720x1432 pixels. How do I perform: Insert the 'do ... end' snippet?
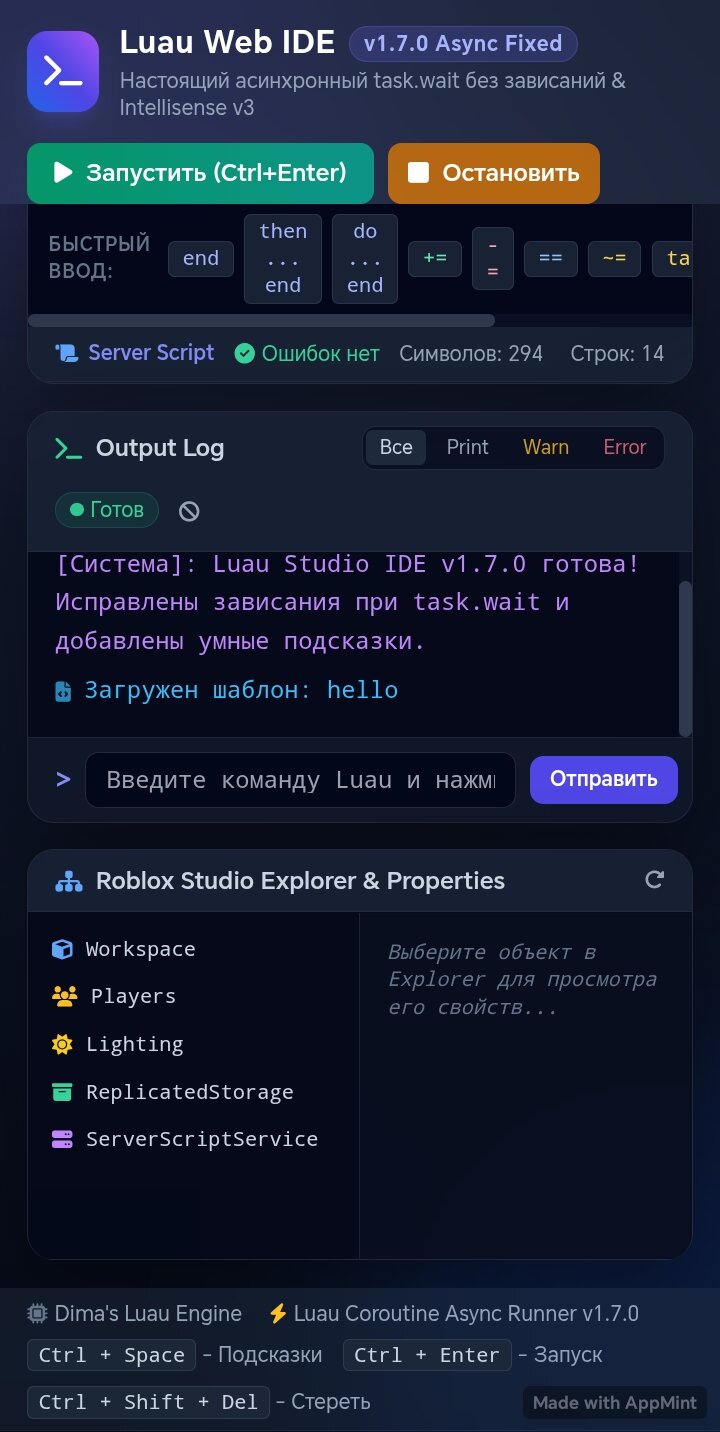pos(365,259)
